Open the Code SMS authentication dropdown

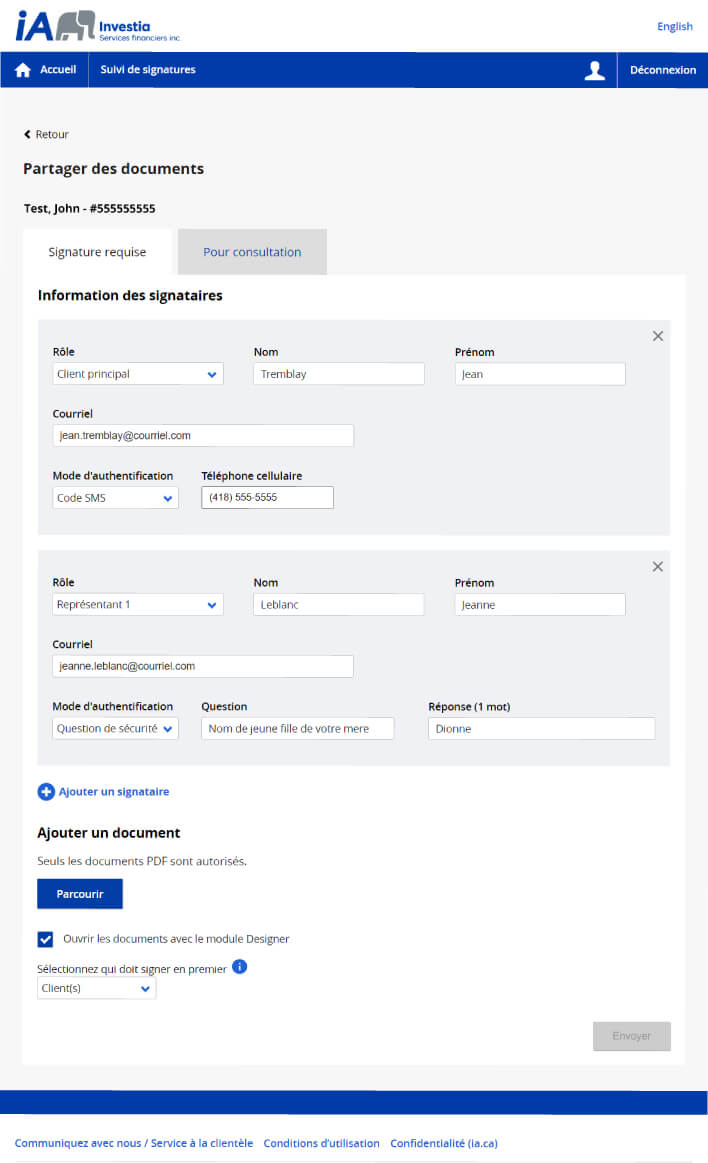pyautogui.click(x=115, y=498)
